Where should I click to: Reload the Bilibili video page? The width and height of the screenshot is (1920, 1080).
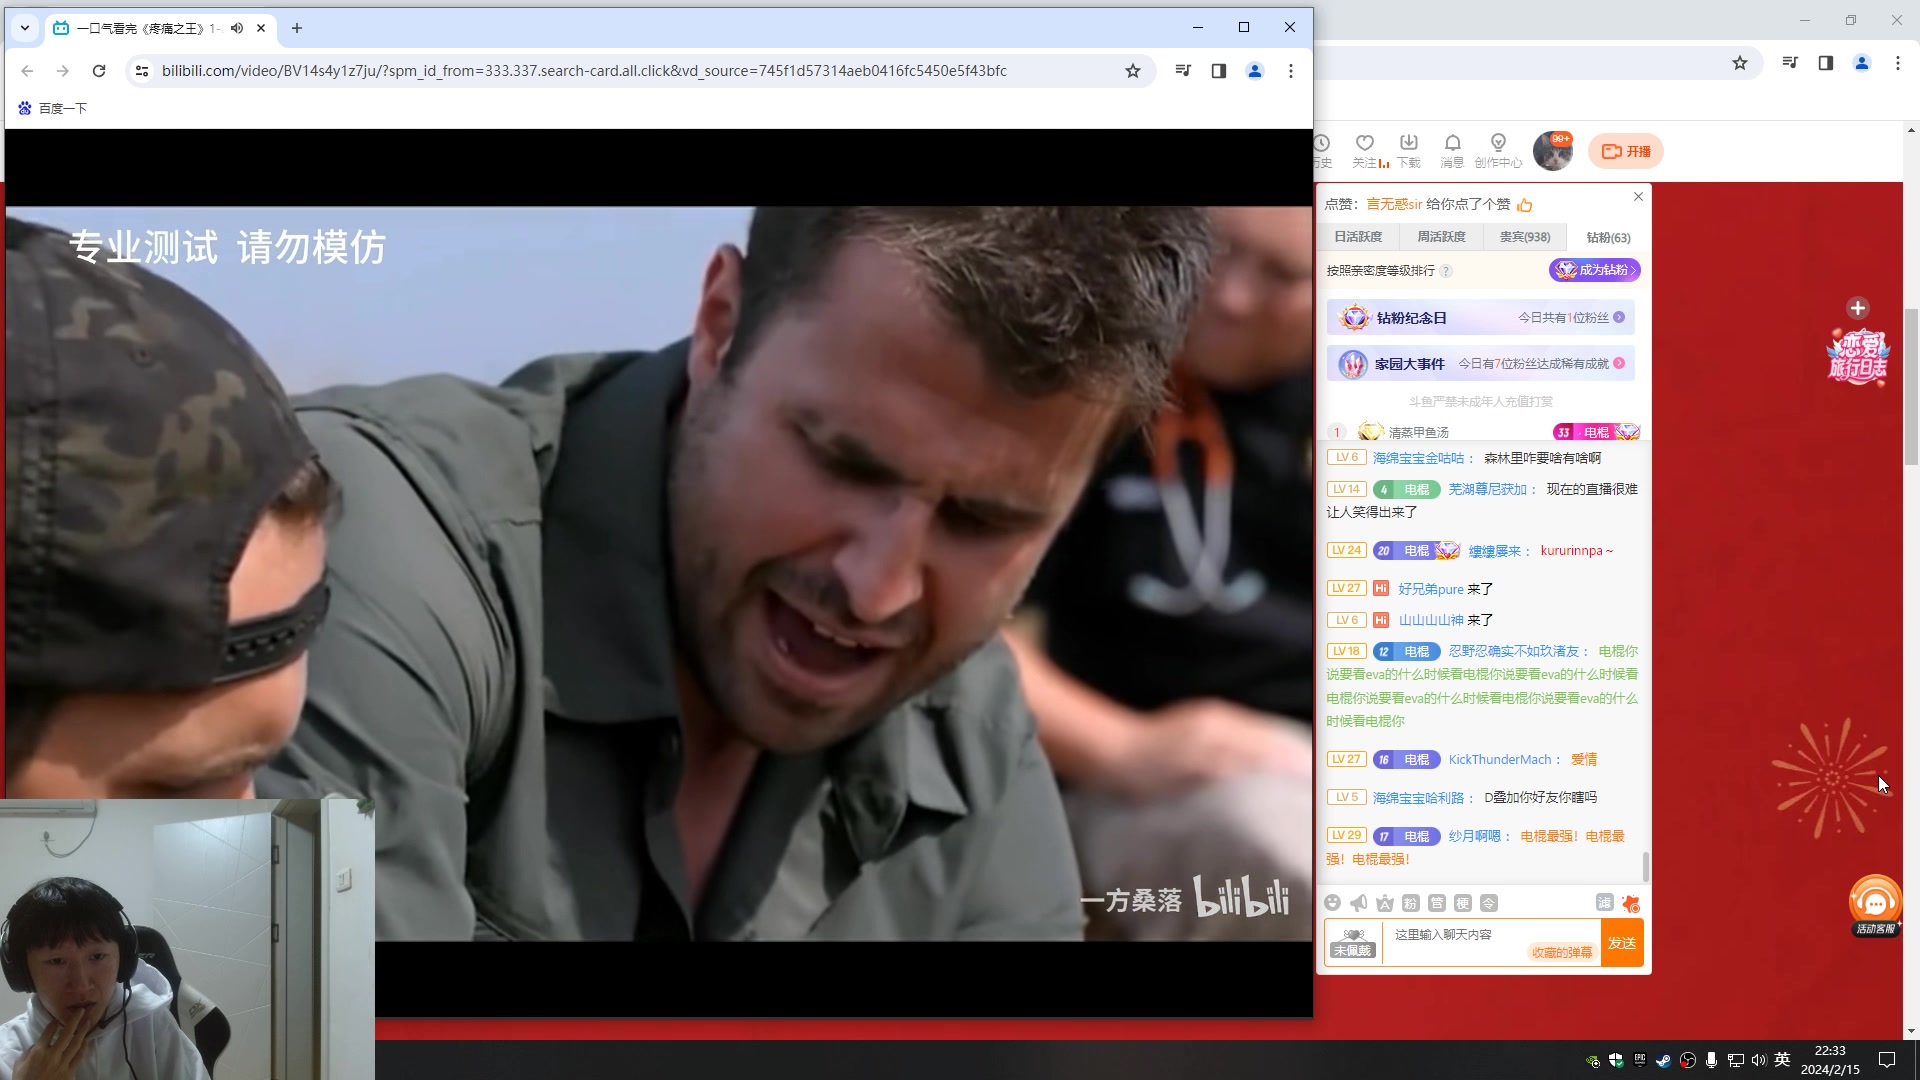[x=99, y=71]
